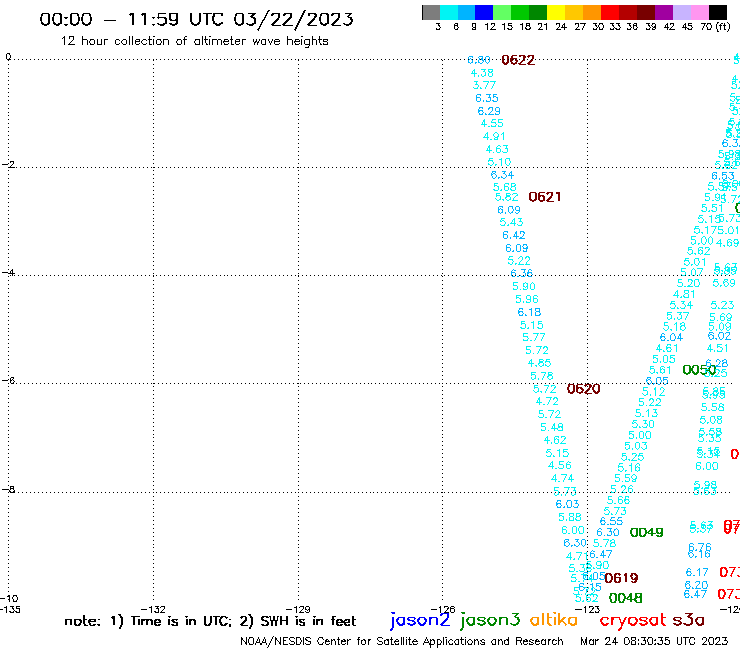Select the 4.85 wave height reading
Image resolution: width=740 pixels, height=650 pixels.
click(539, 363)
